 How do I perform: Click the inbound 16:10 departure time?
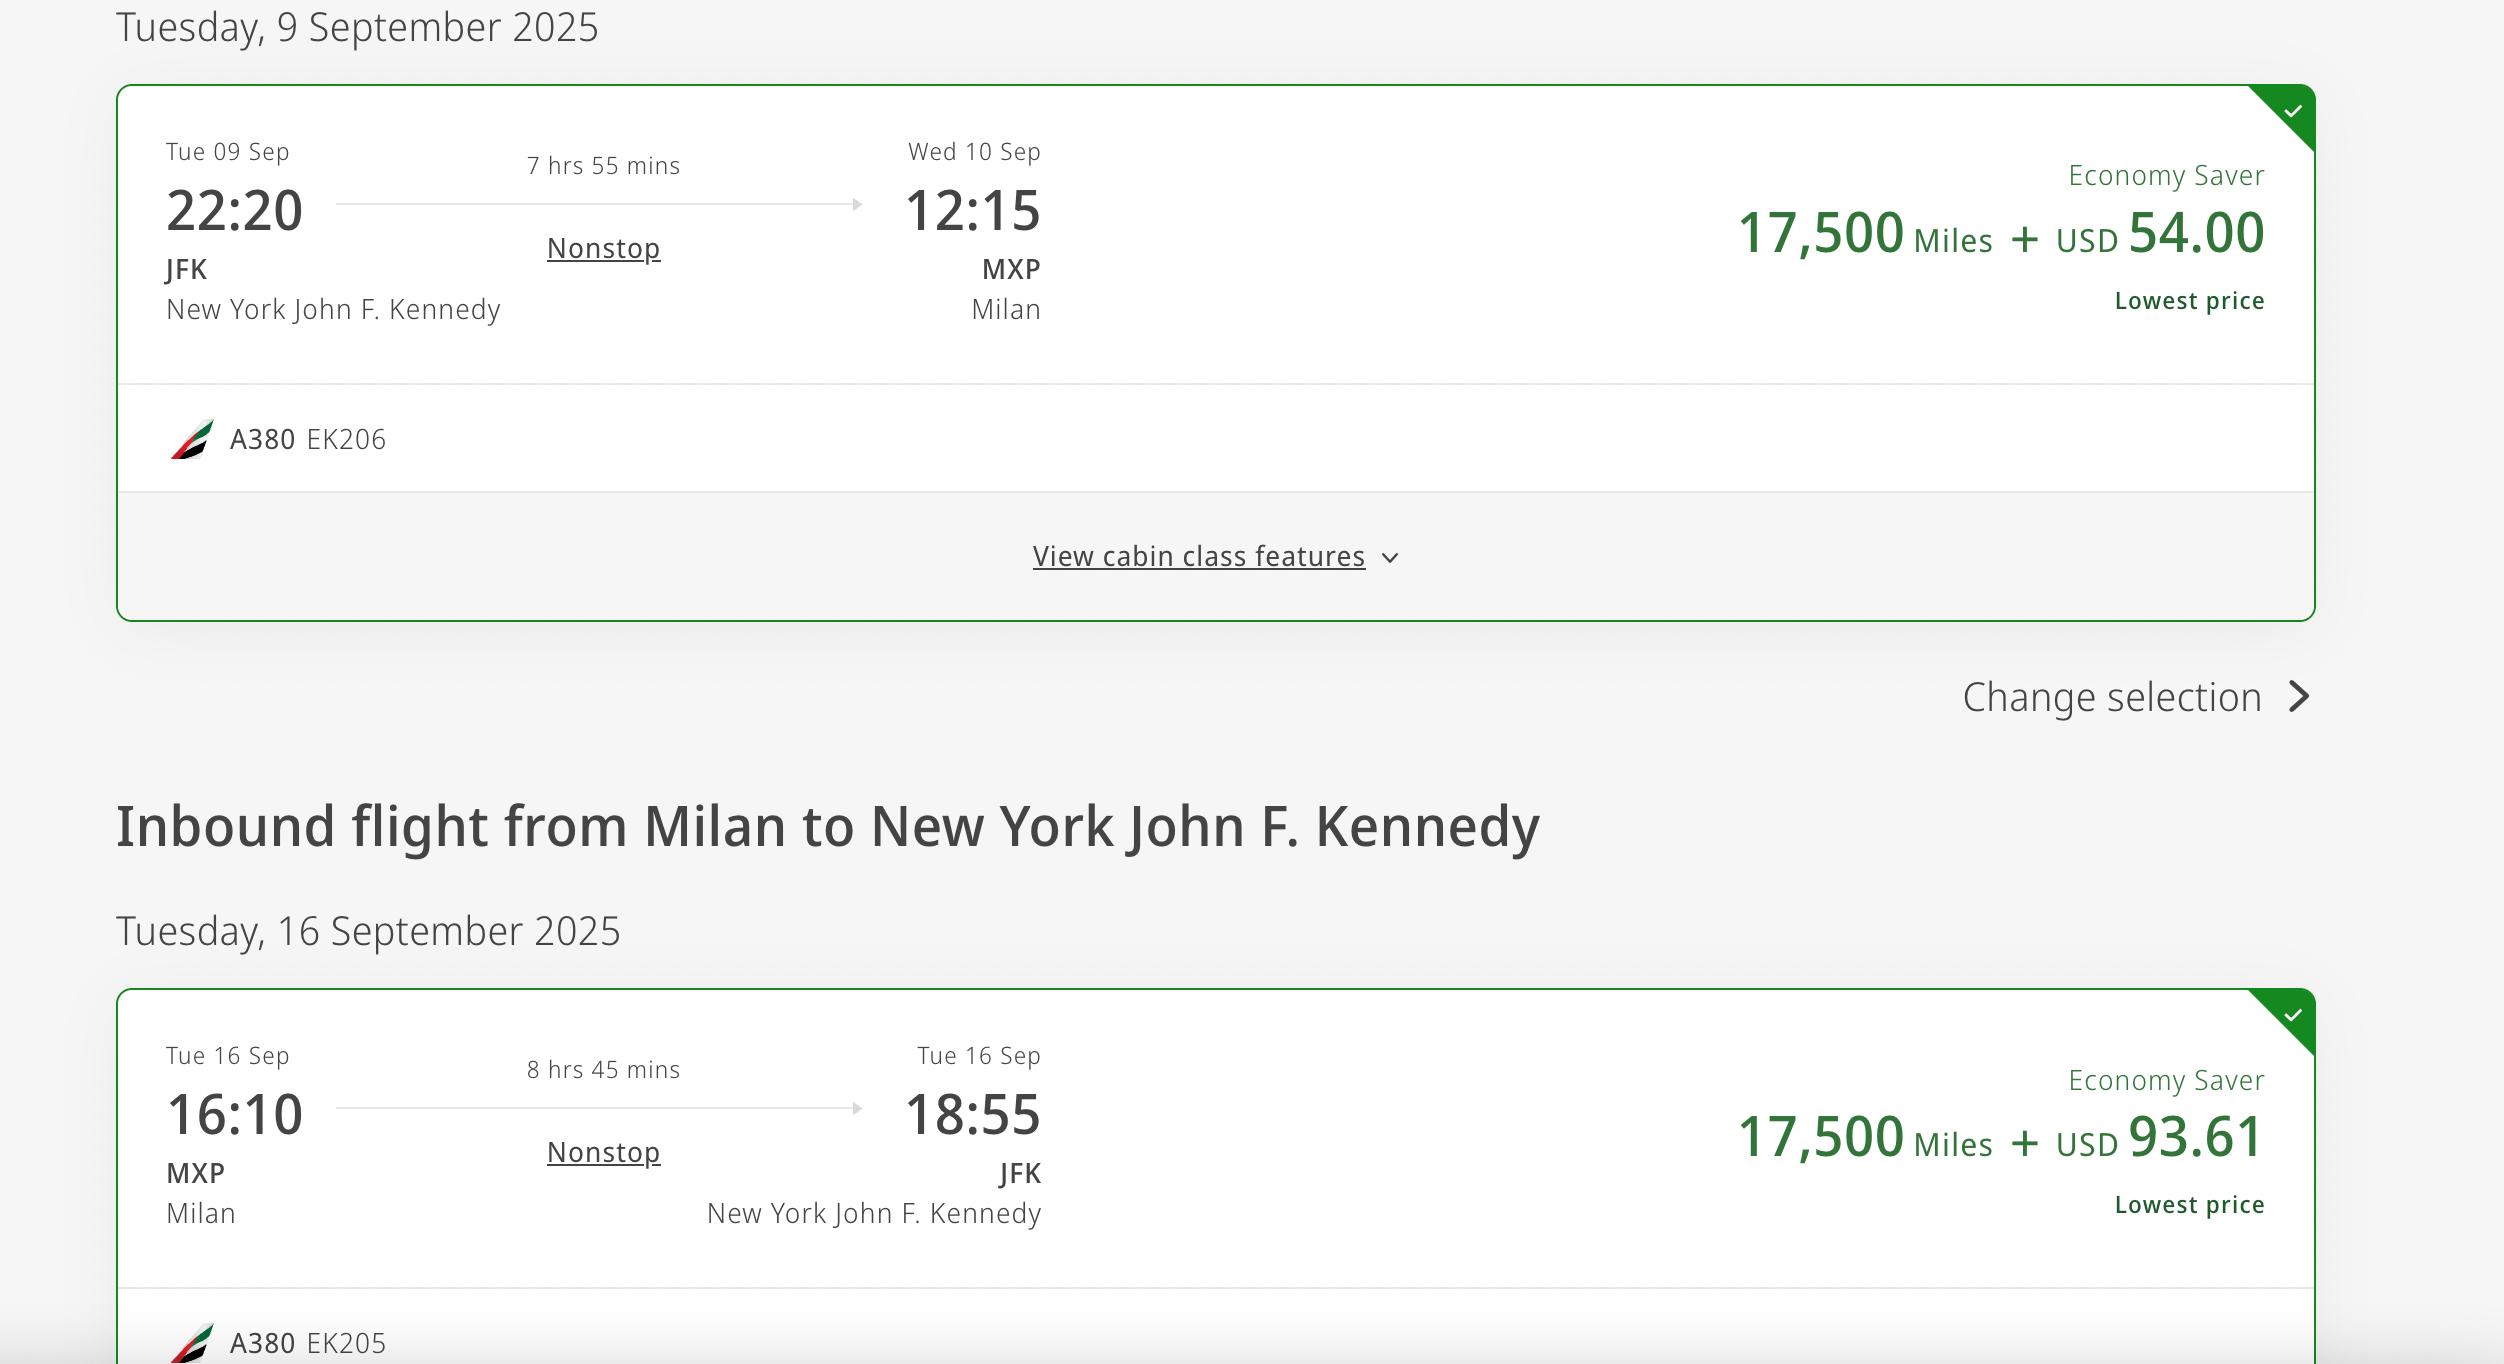[234, 1115]
